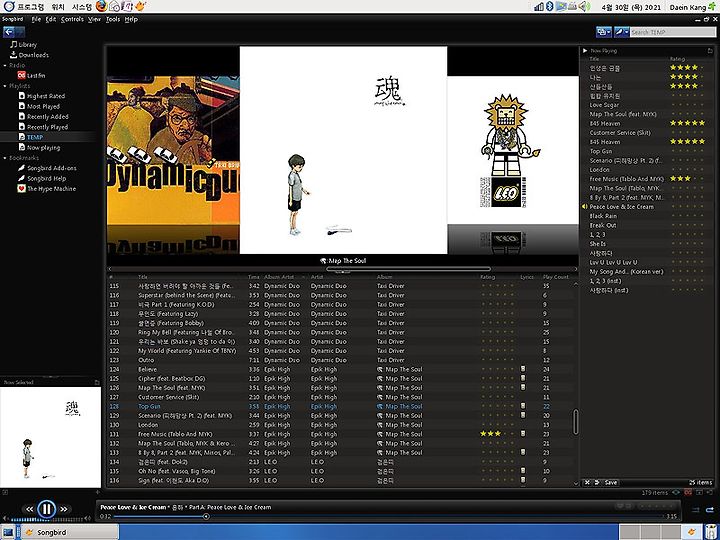The image size is (720, 540).
Task: Focus the Search TEMP field
Action: tap(673, 32)
